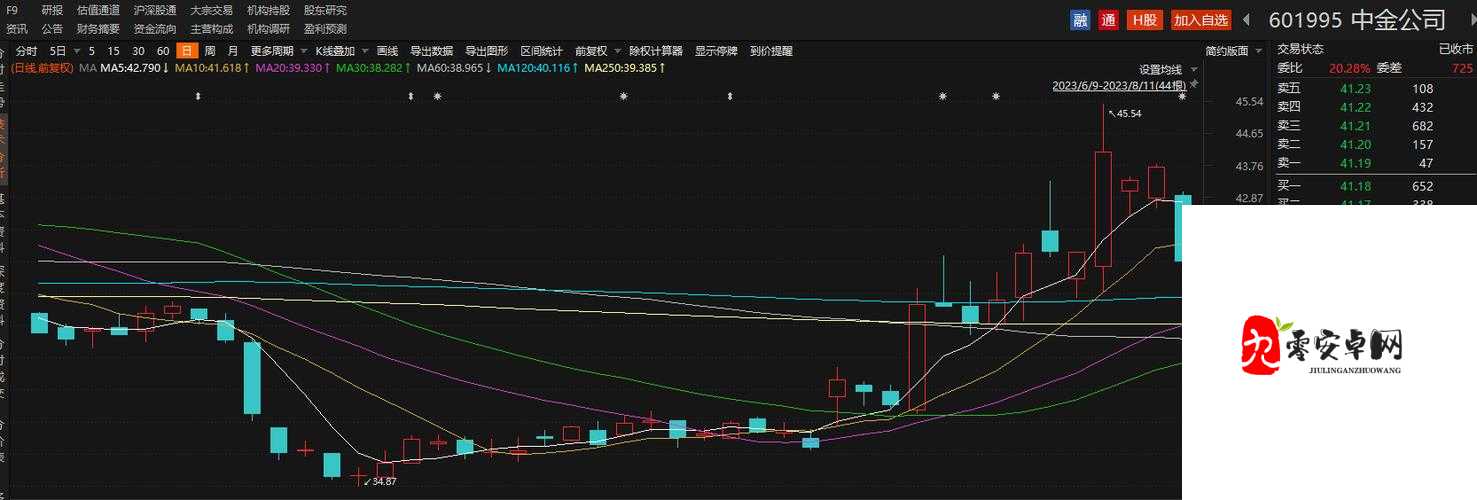This screenshot has height=500, width=1477.
Task: Click 导出数据 export data
Action: point(431,51)
